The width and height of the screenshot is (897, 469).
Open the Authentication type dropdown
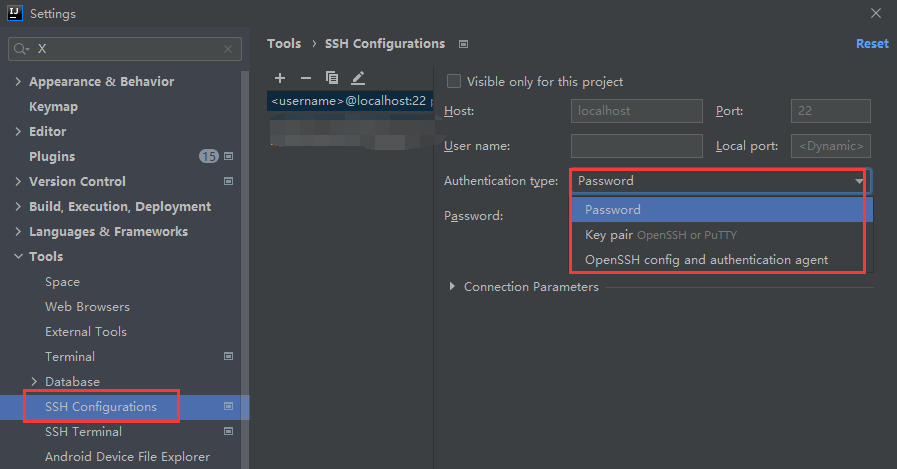721,181
